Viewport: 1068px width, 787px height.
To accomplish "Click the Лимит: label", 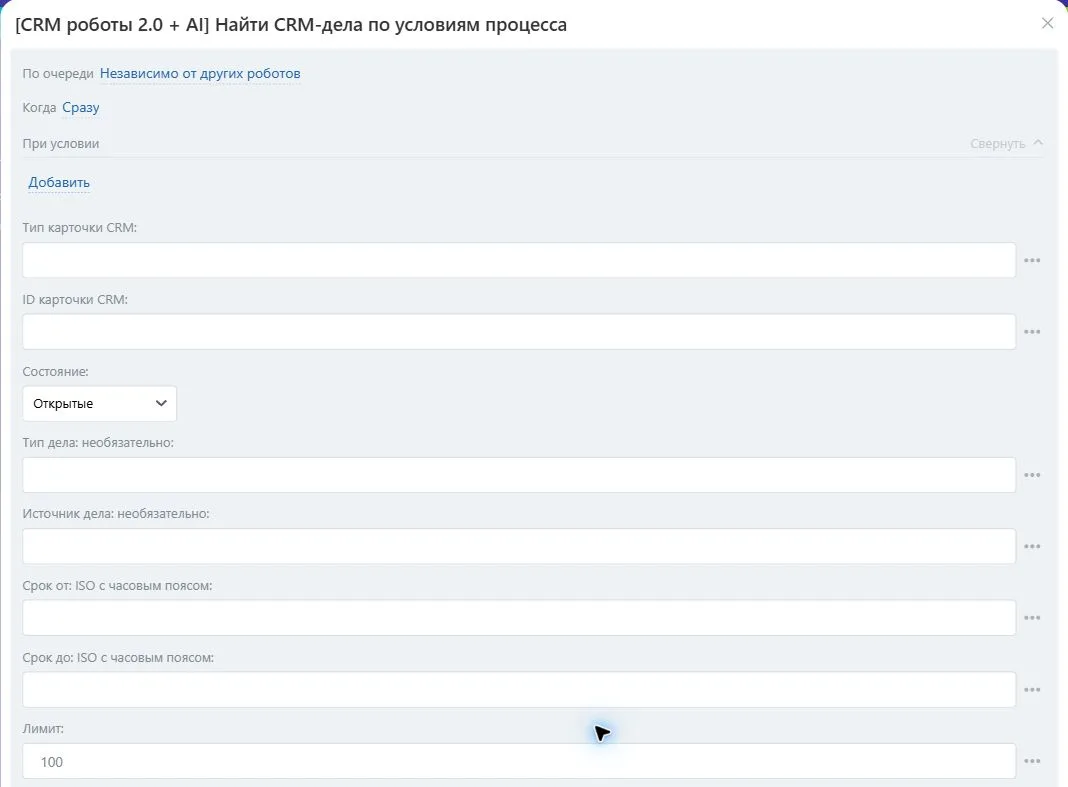I will [x=43, y=728].
